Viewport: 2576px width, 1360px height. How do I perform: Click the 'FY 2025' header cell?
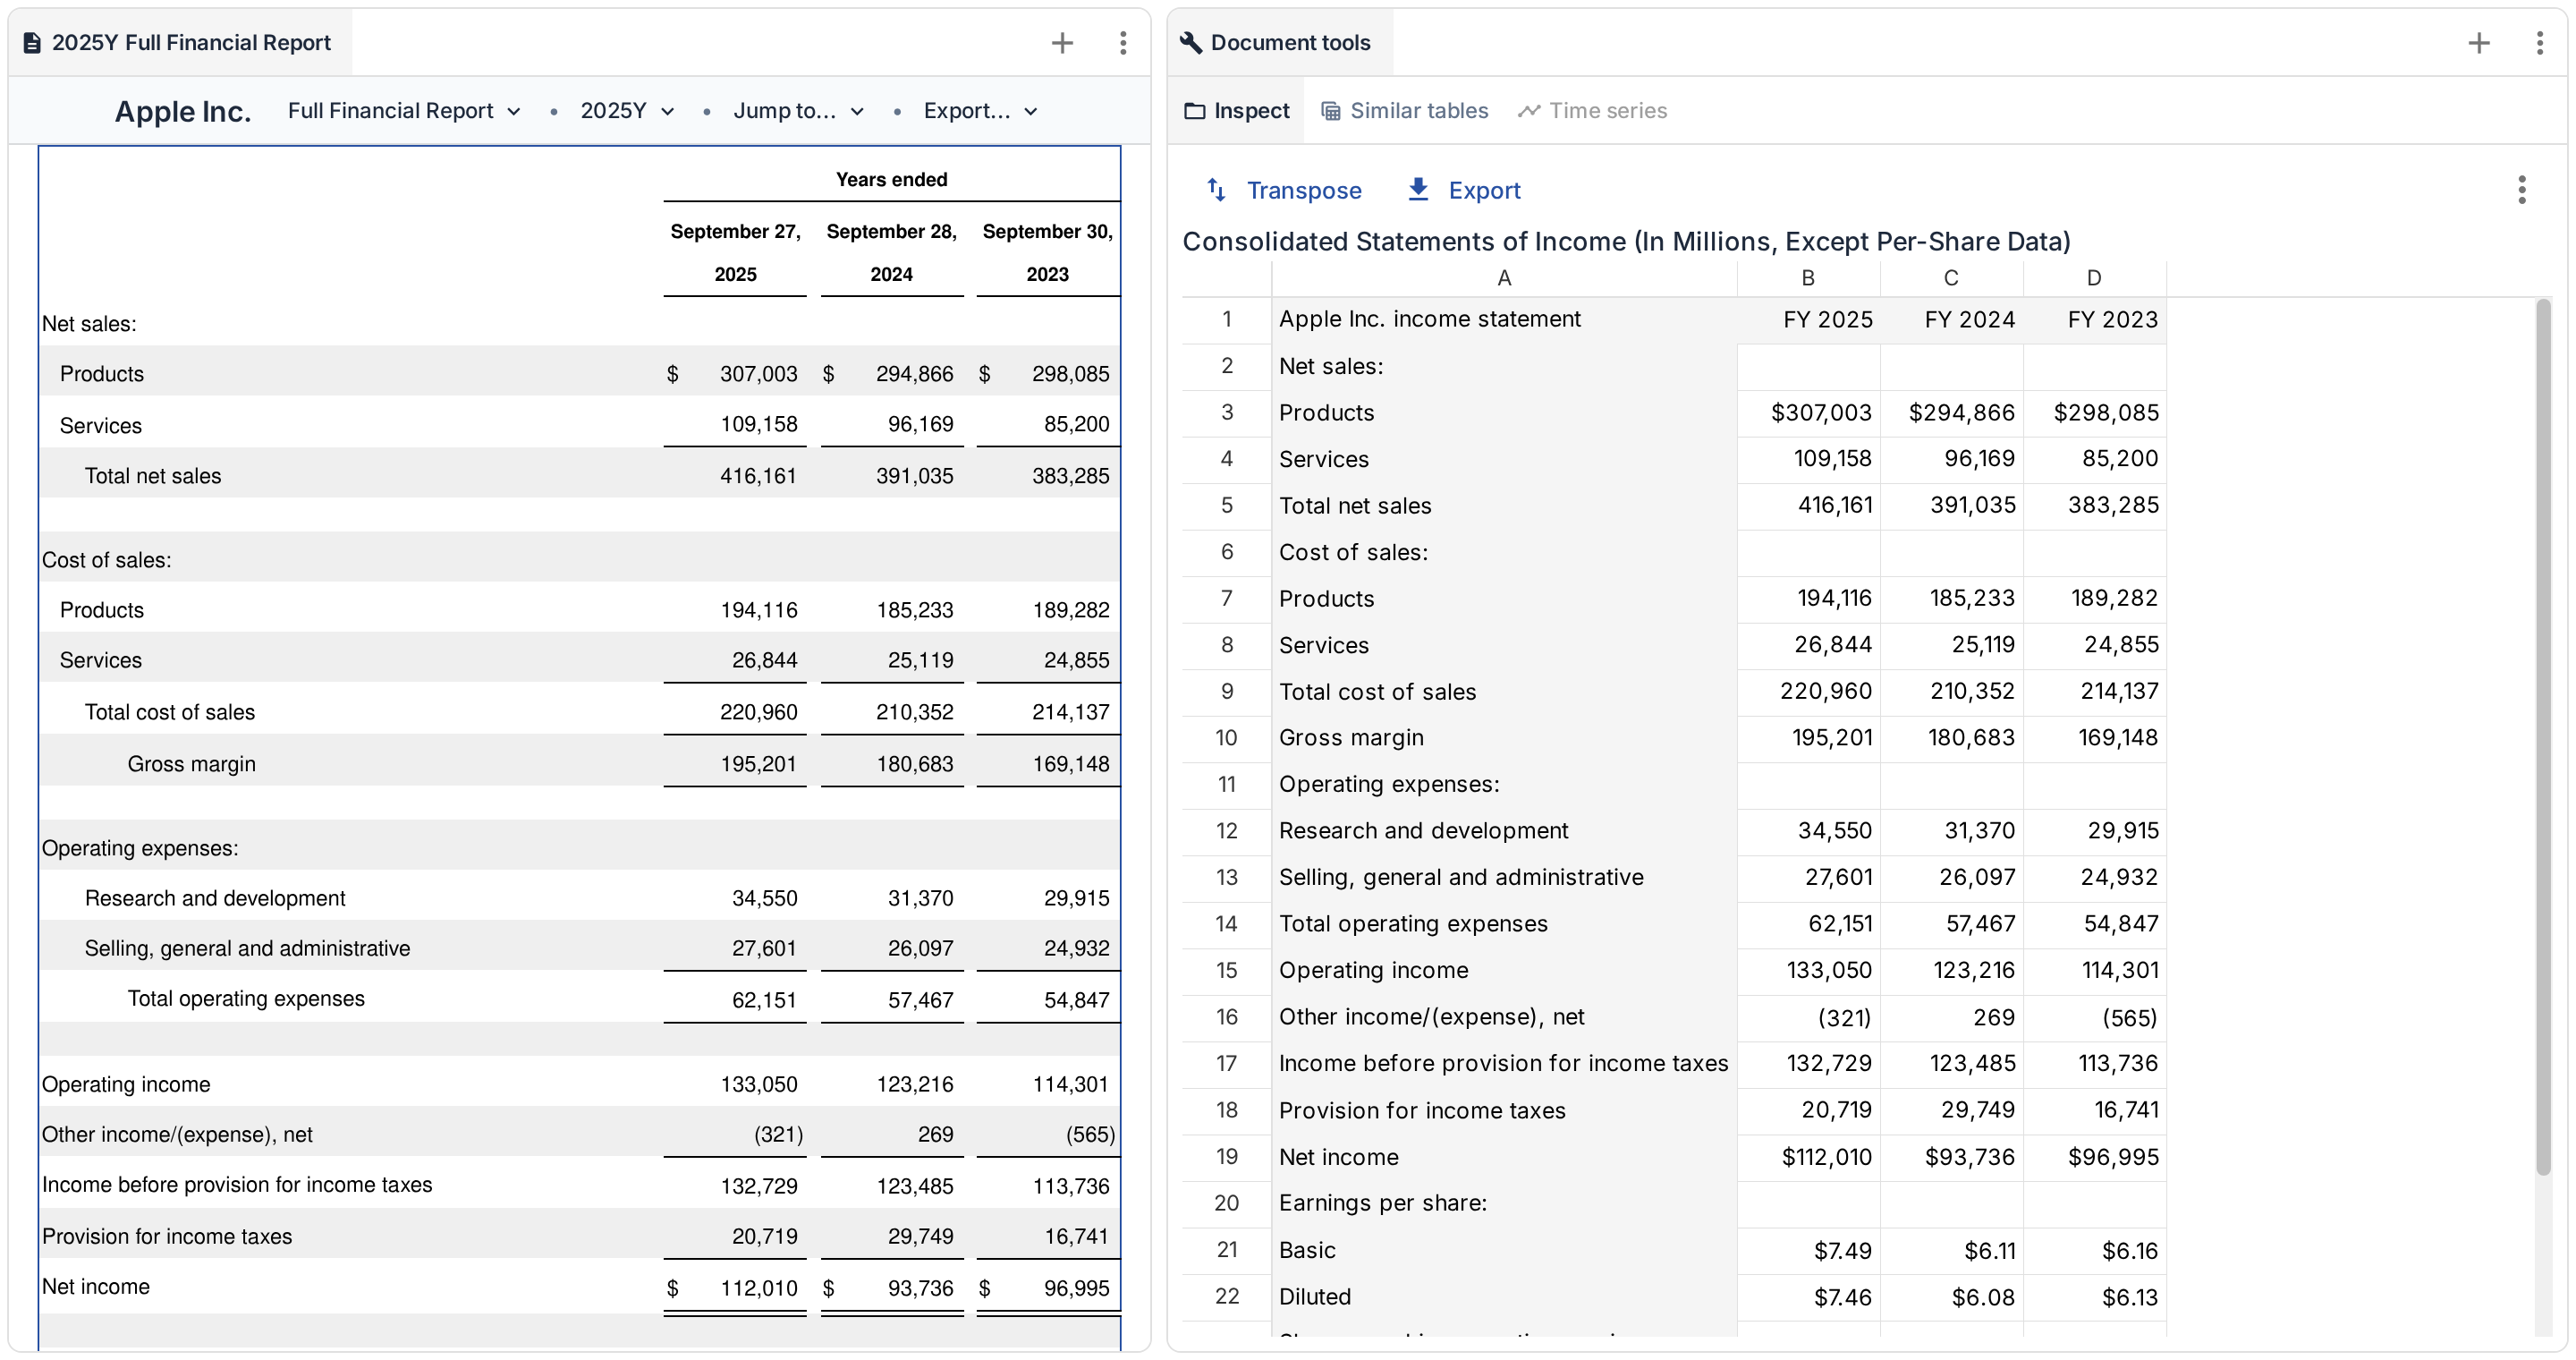coord(1808,319)
